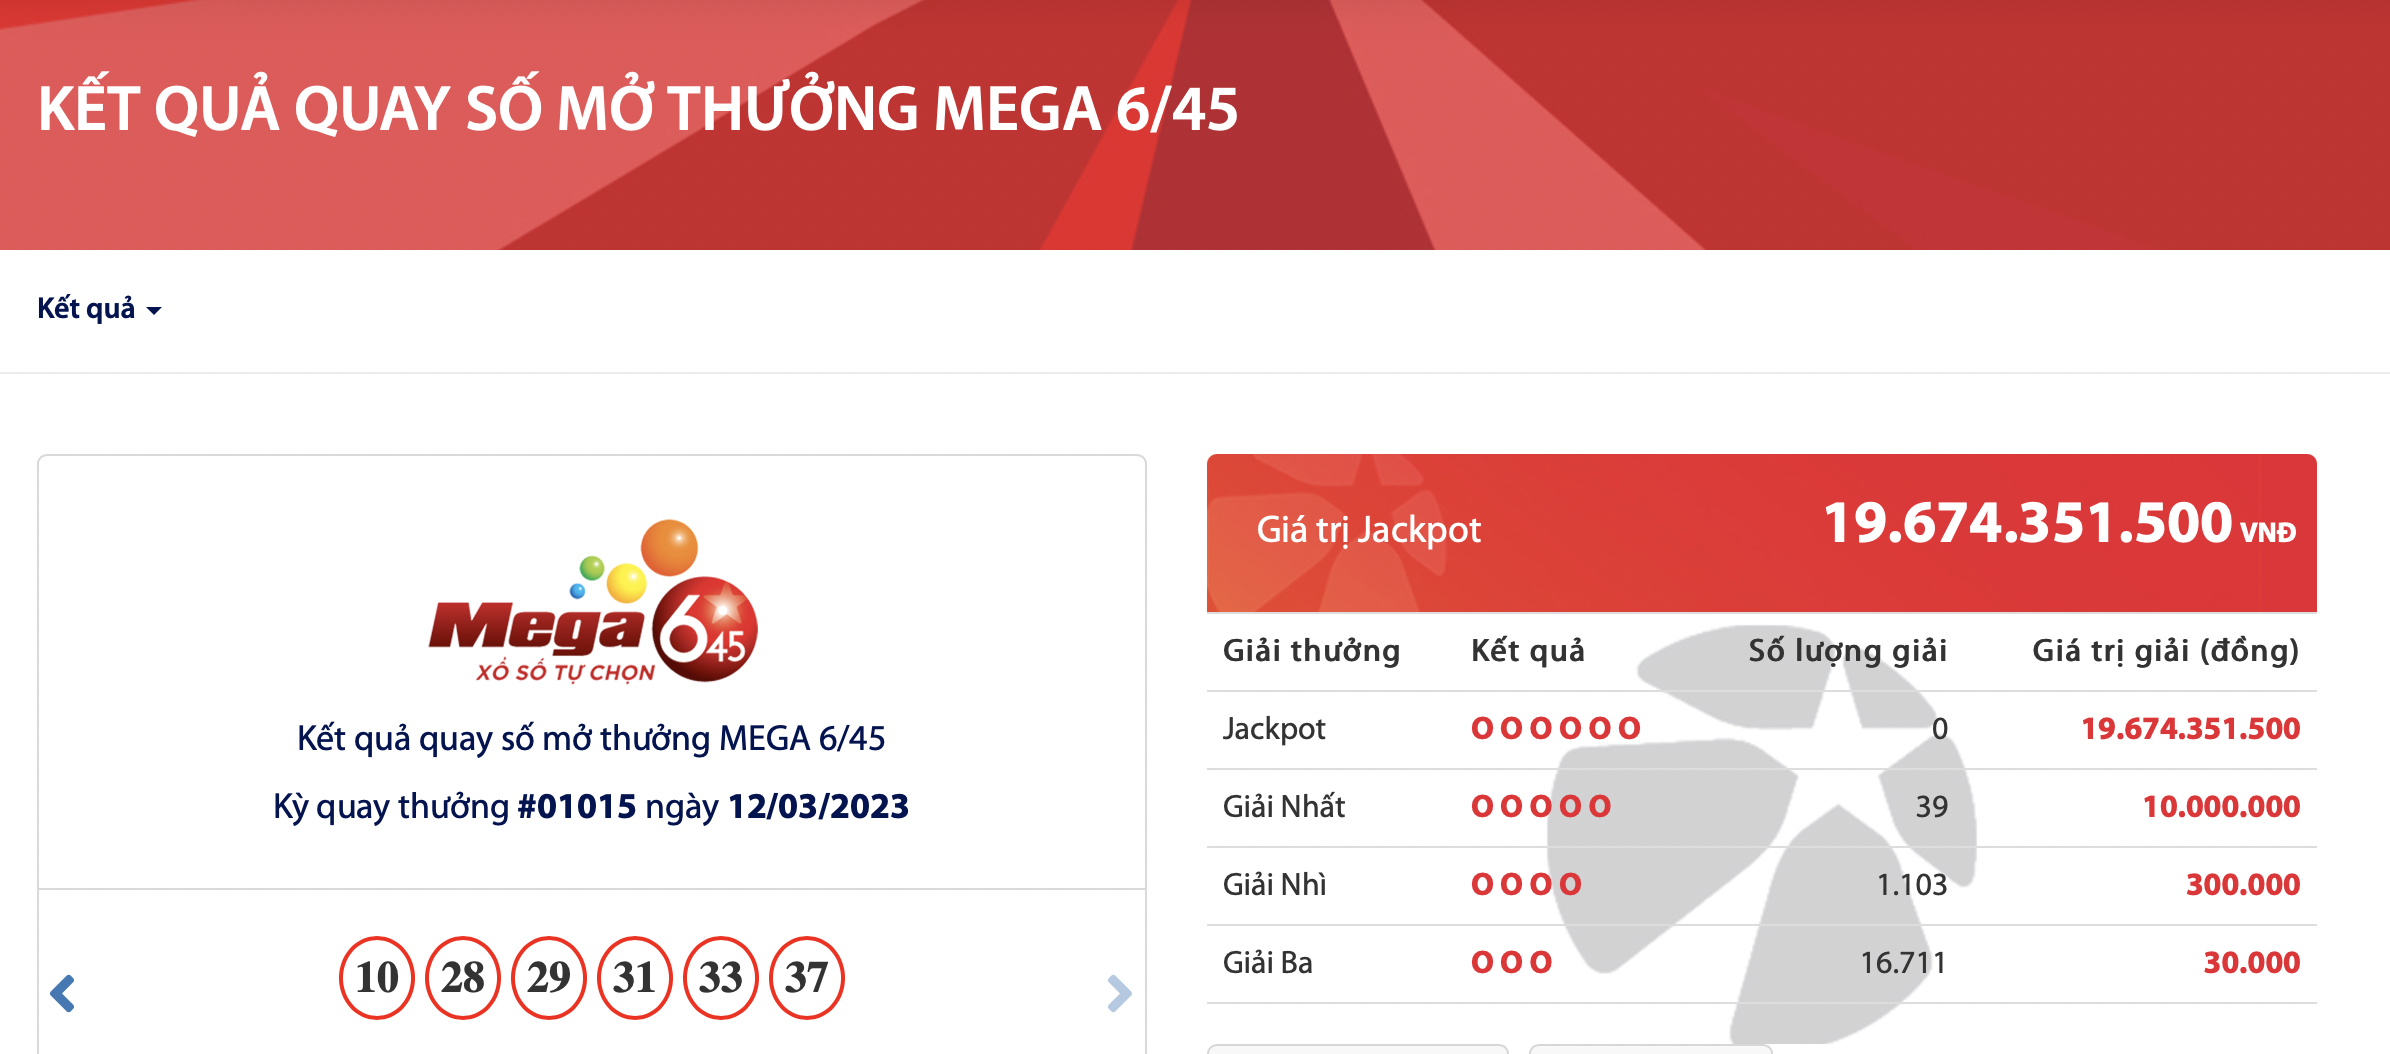Click the draw number #01015
2390x1054 pixels.
pyautogui.click(x=576, y=806)
